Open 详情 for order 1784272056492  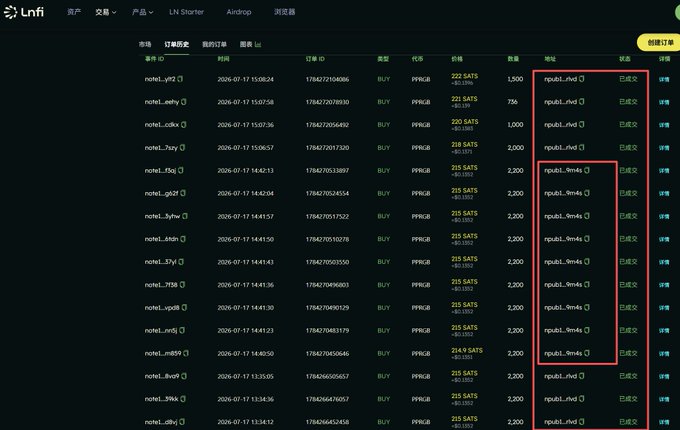click(x=664, y=125)
